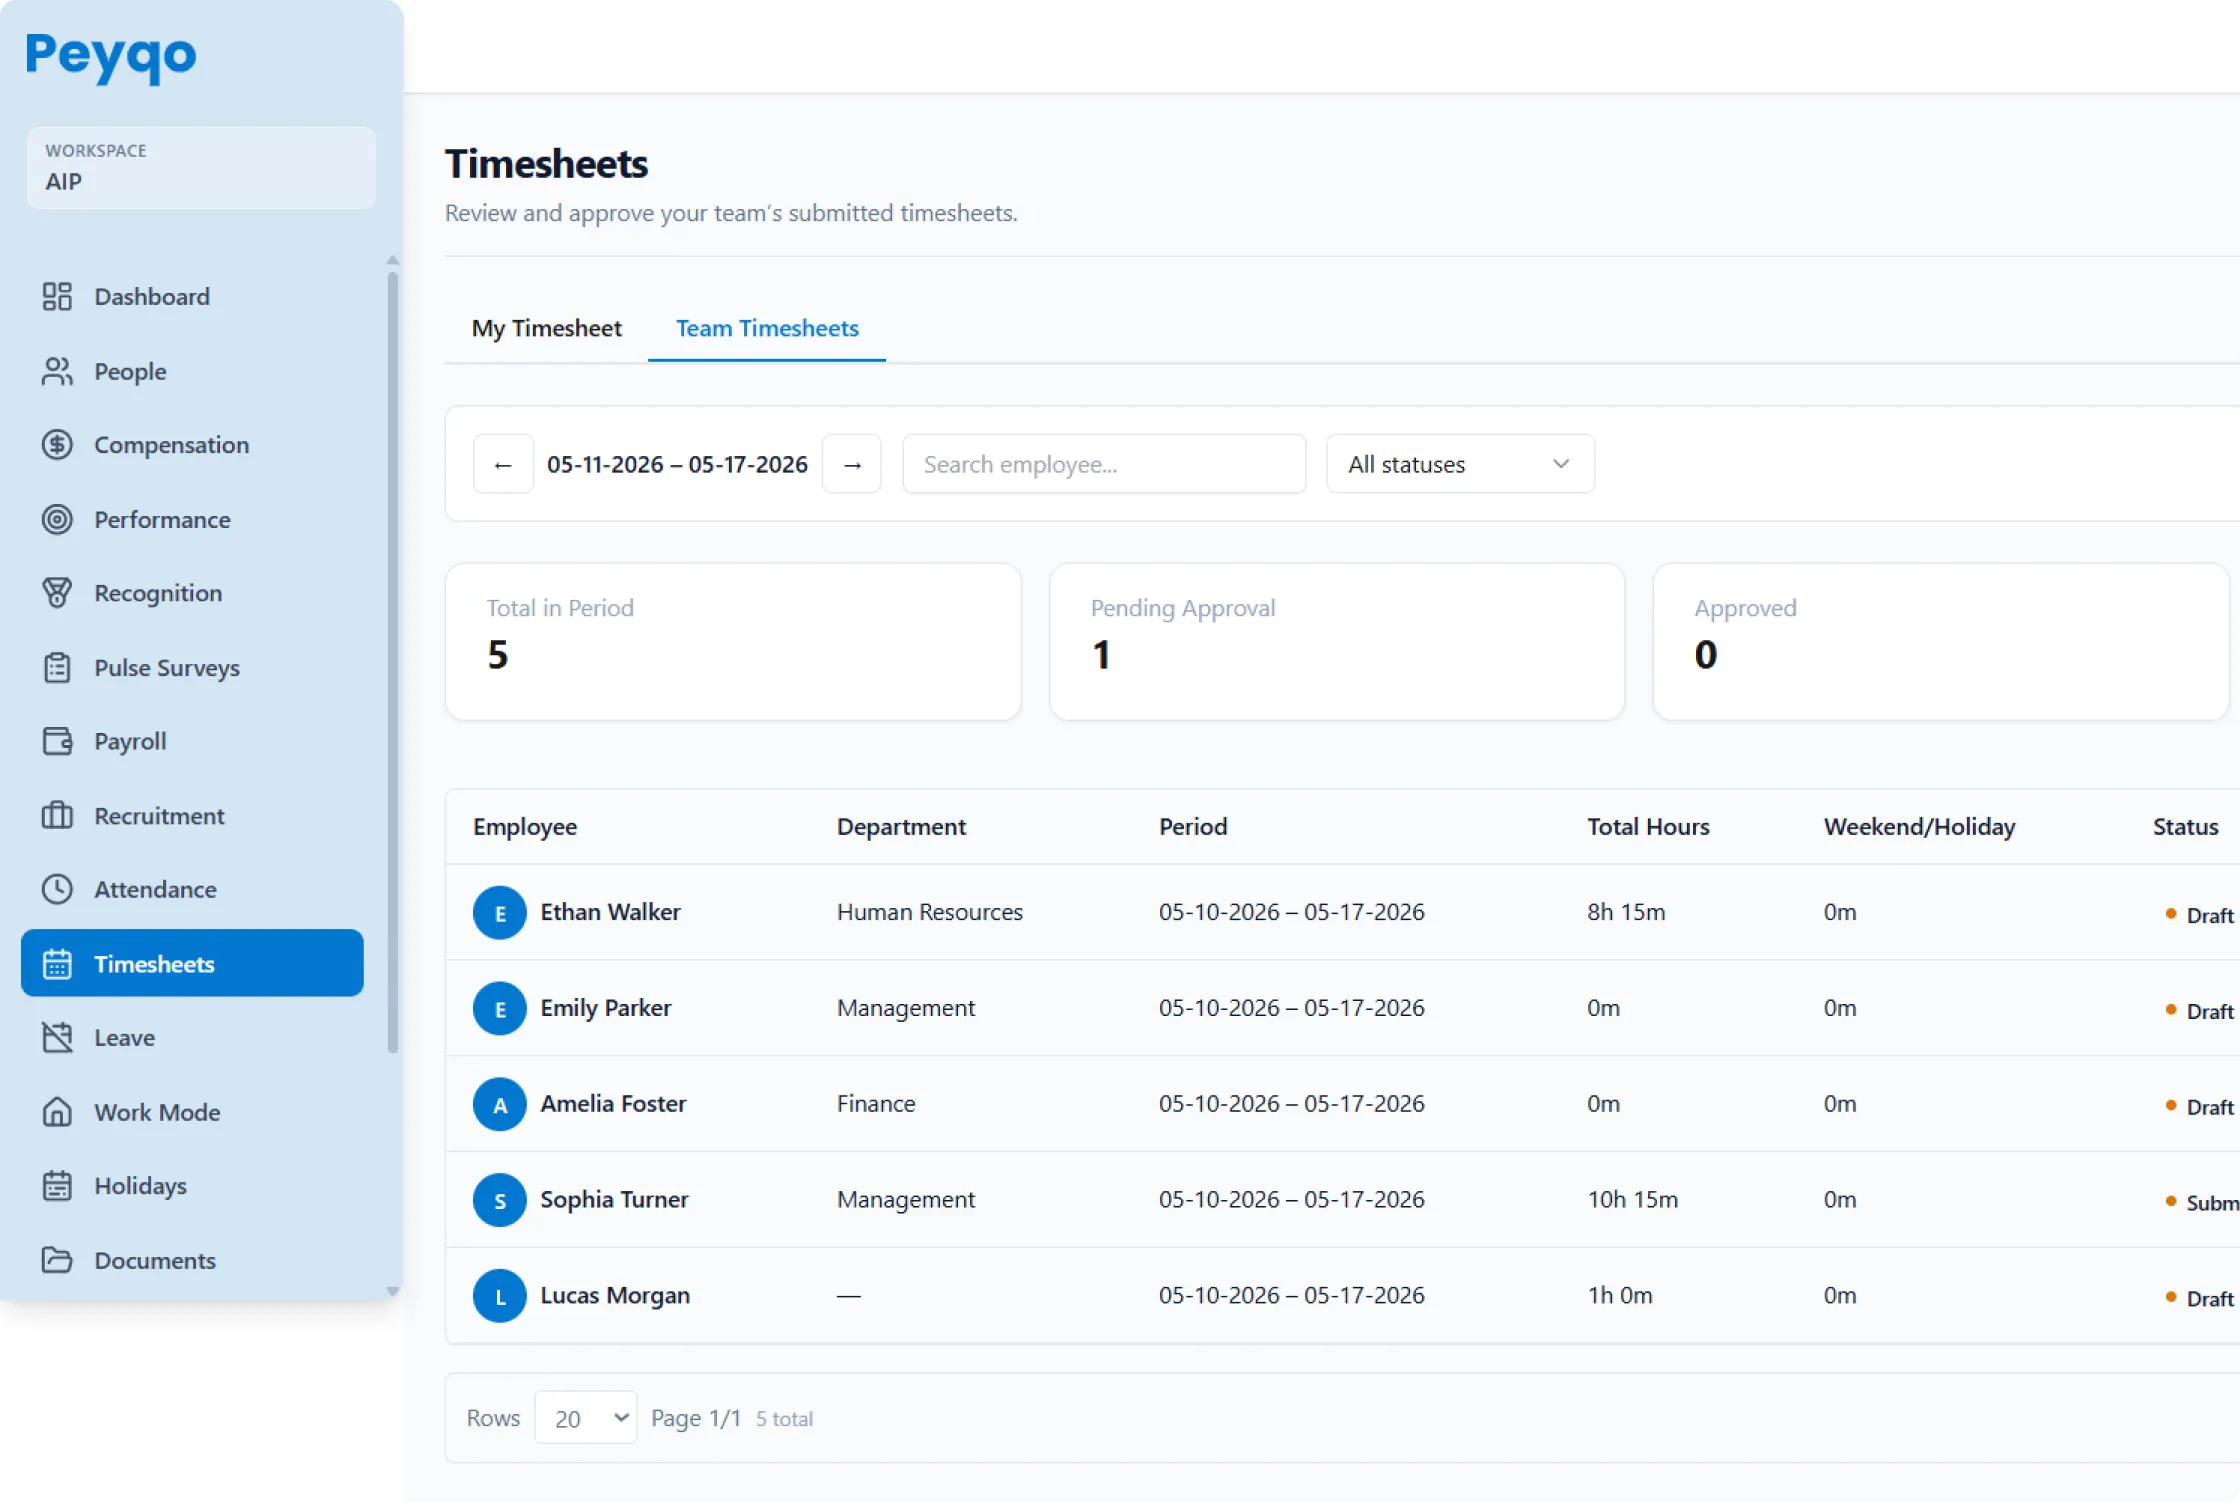This screenshot has height=1502, width=2240.
Task: Click Emily Parker's period dates cell
Action: point(1291,1008)
